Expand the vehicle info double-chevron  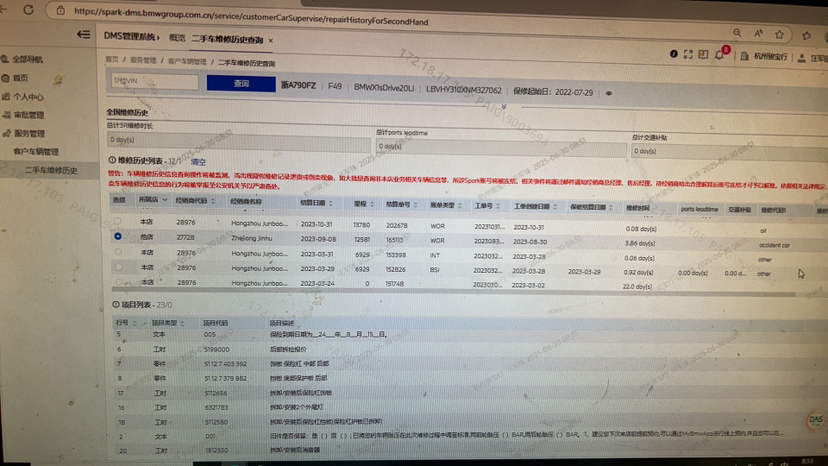click(504, 107)
